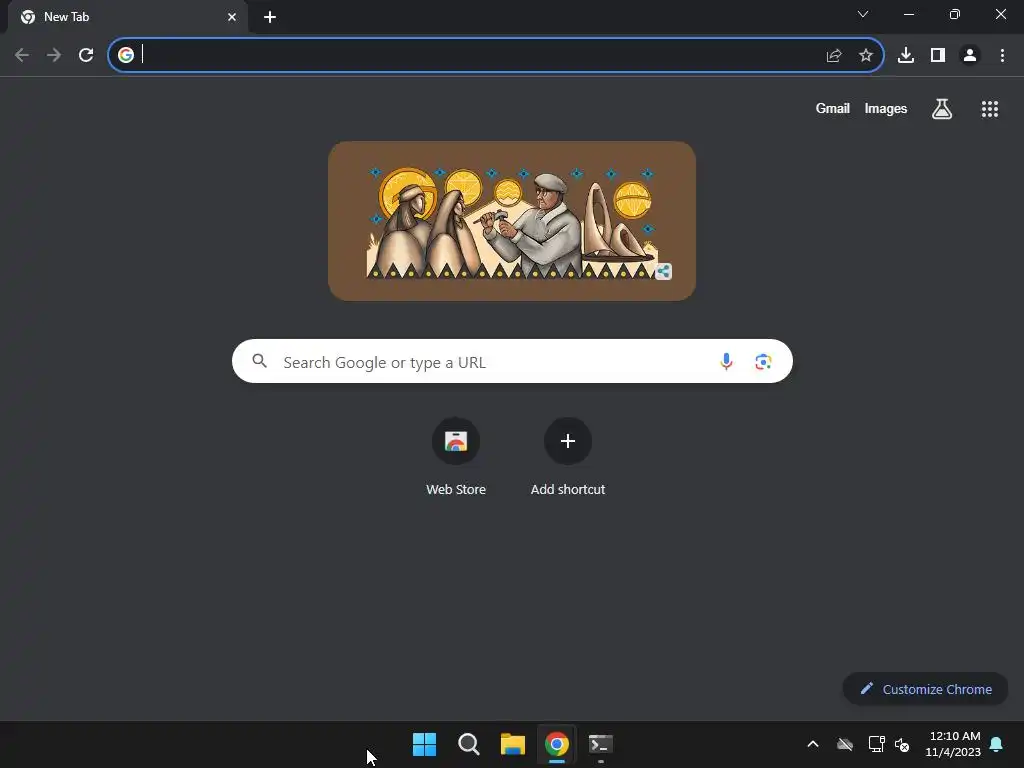Open the Web Store shortcut
The width and height of the screenshot is (1024, 768).
pos(456,457)
